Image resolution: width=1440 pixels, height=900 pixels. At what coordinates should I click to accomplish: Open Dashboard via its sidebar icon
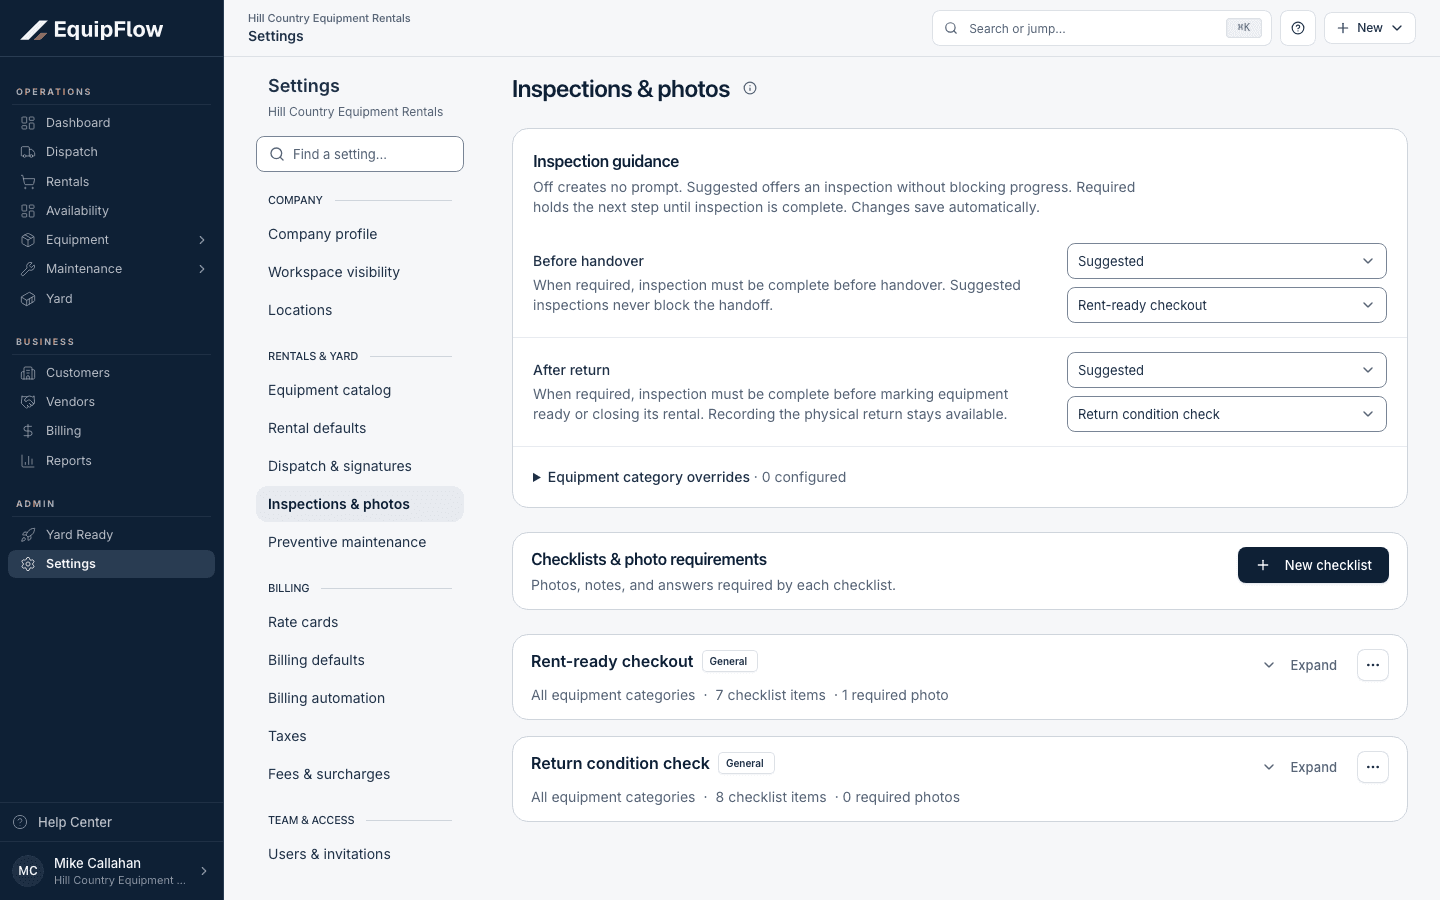tap(28, 123)
